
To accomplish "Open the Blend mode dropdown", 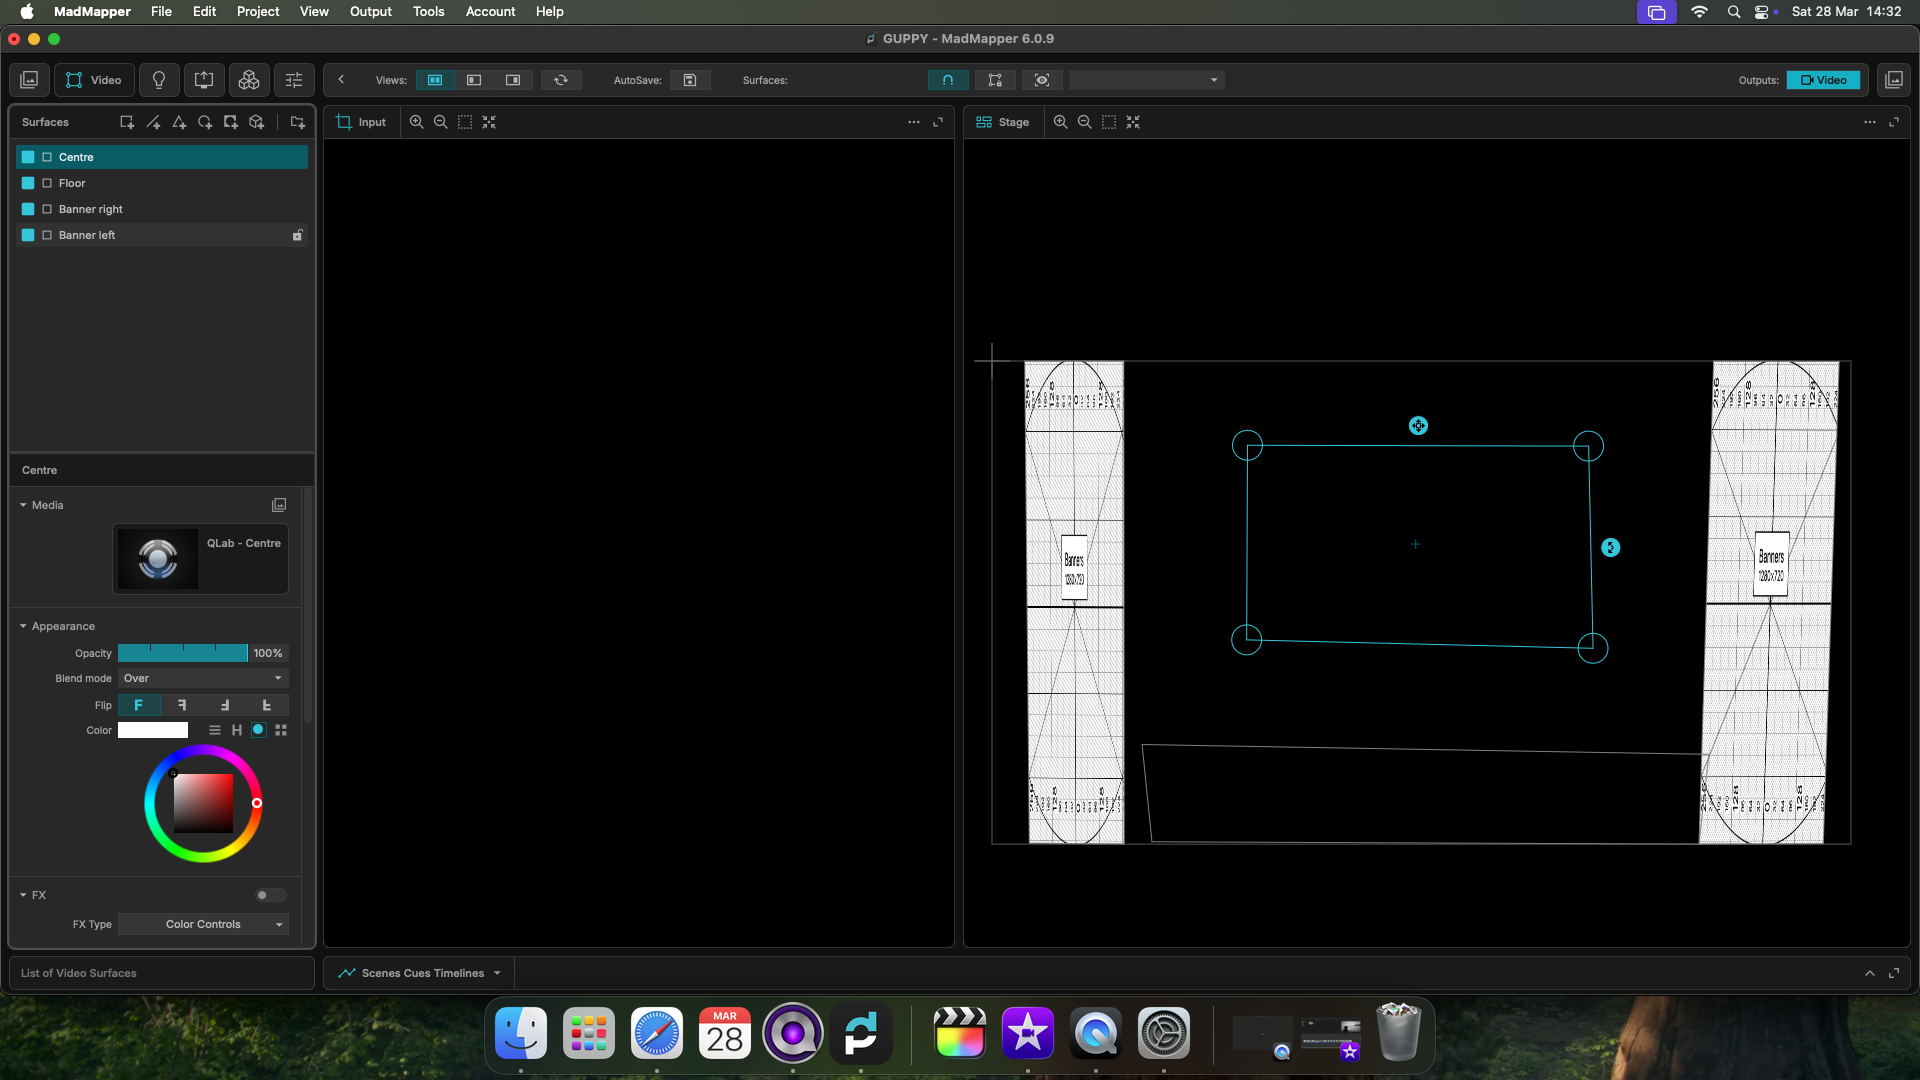I will [203, 678].
